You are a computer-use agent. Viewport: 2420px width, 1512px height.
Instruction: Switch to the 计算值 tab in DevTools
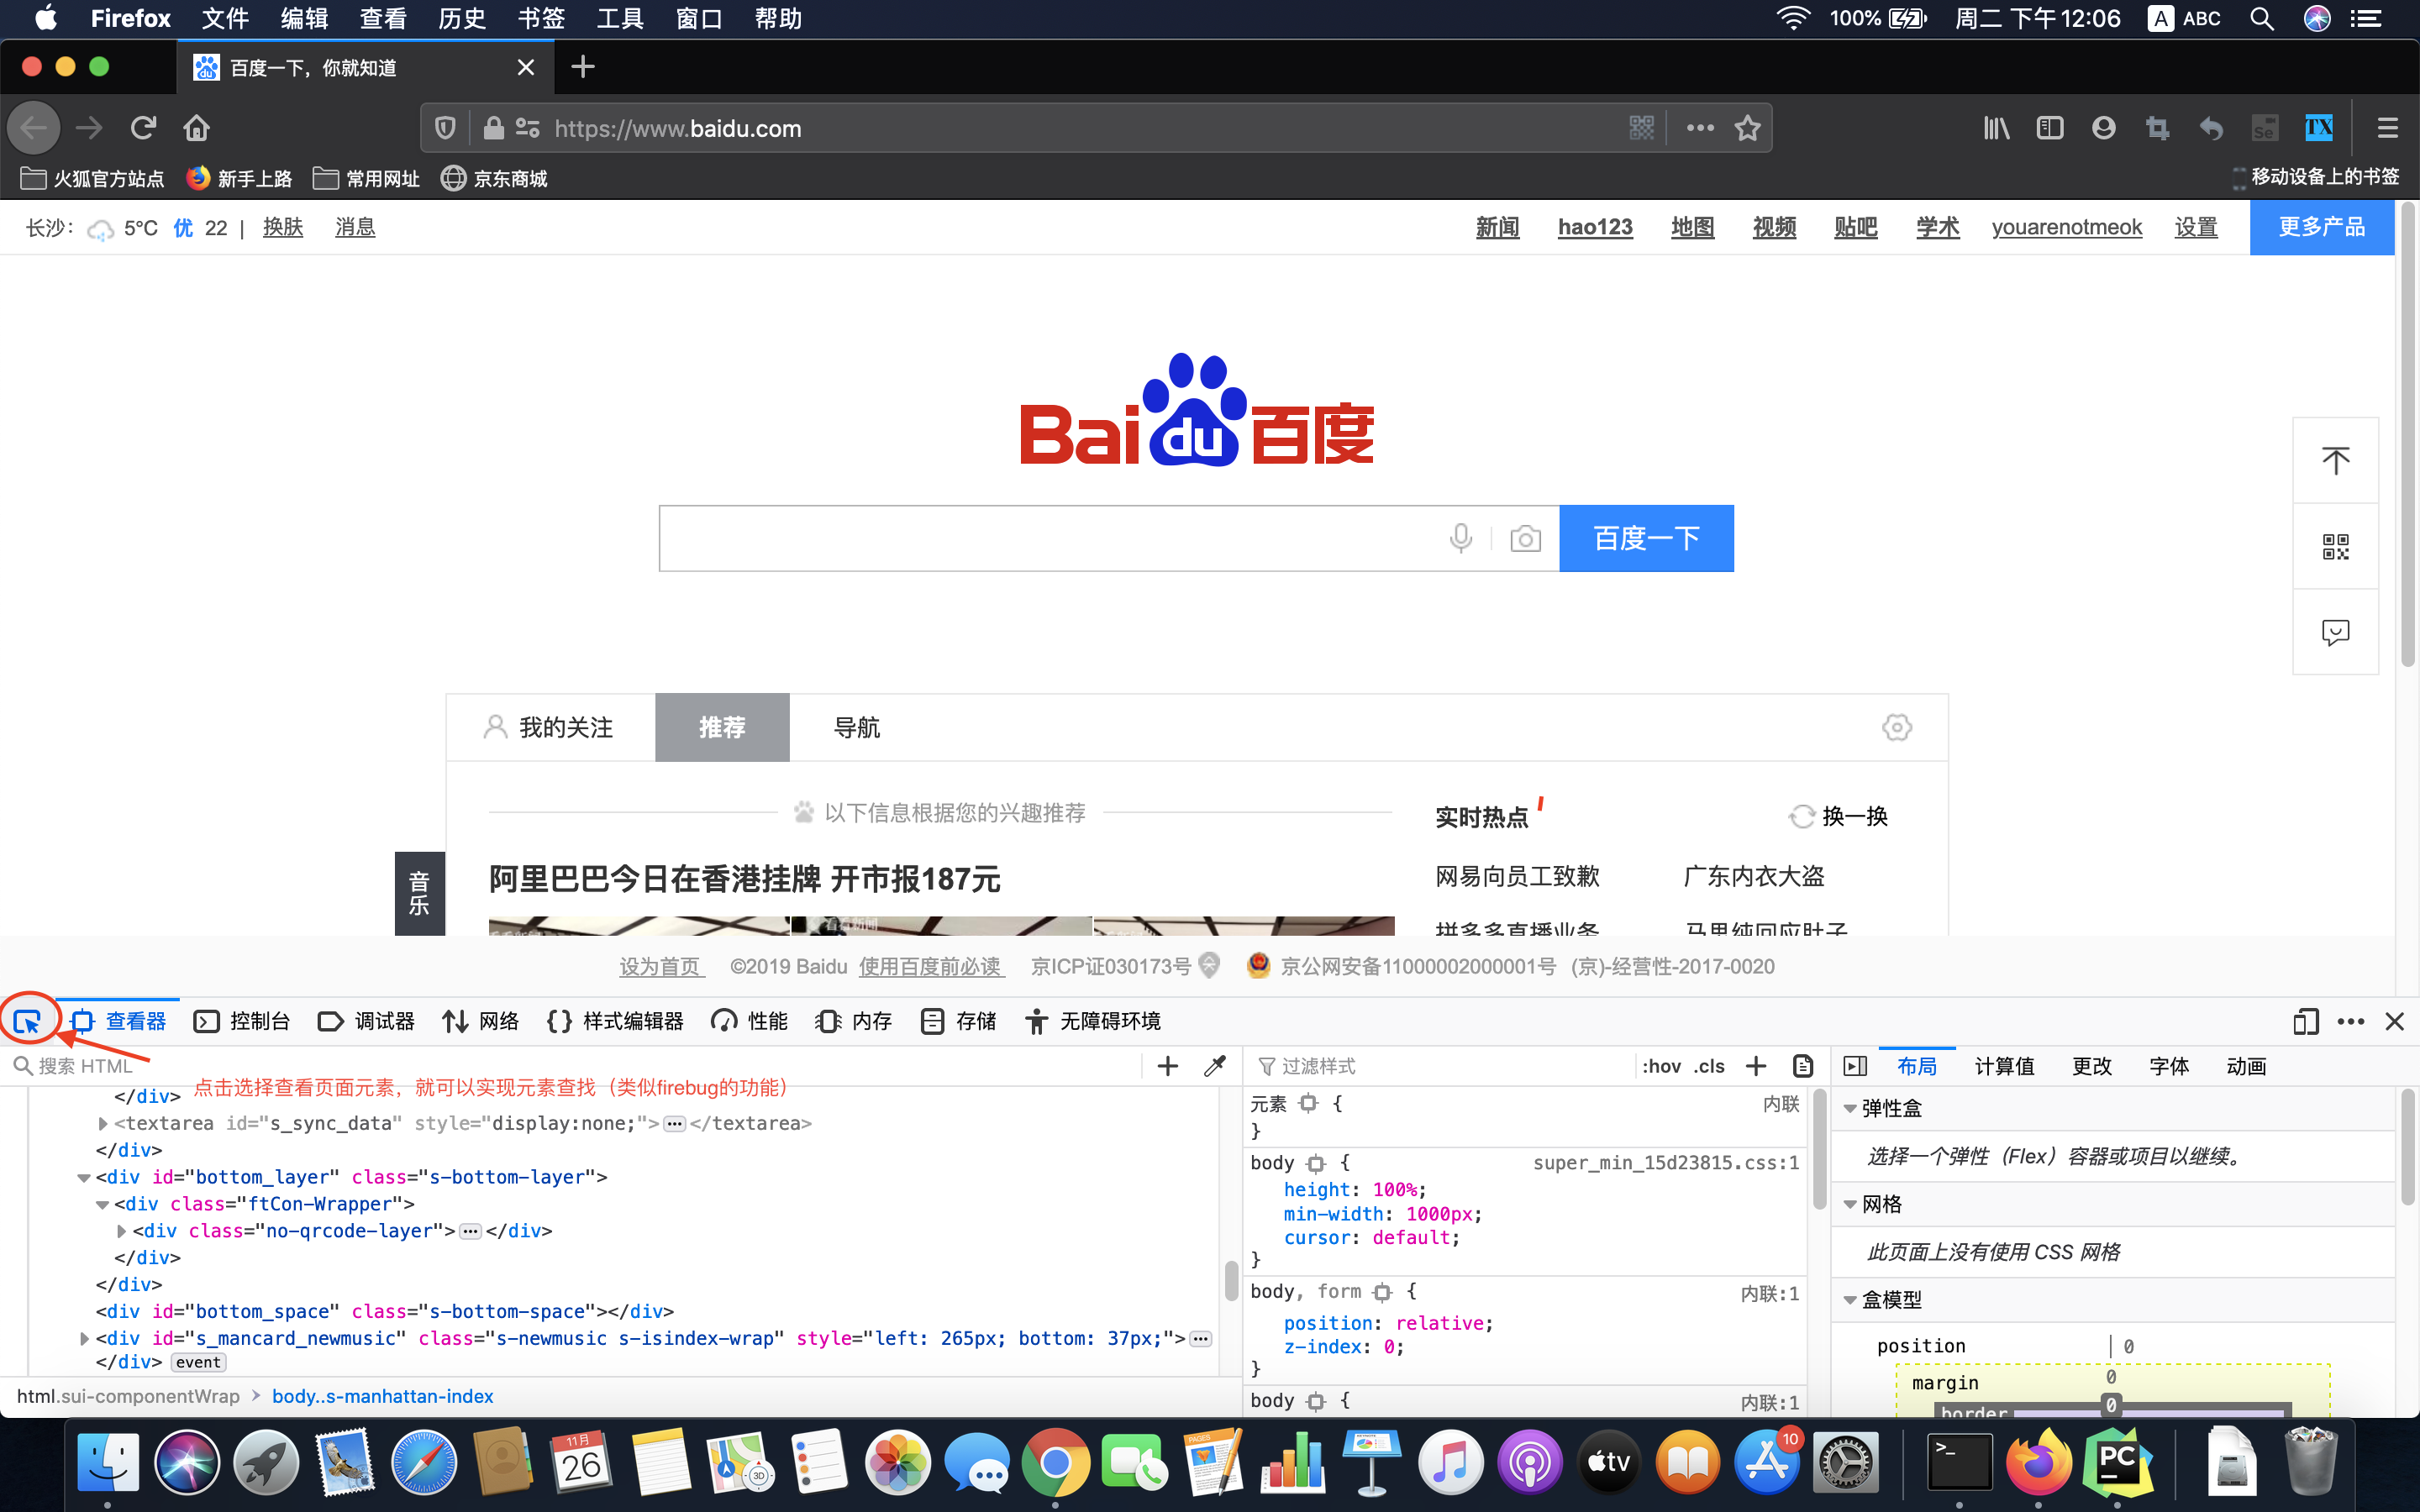tap(2004, 1066)
